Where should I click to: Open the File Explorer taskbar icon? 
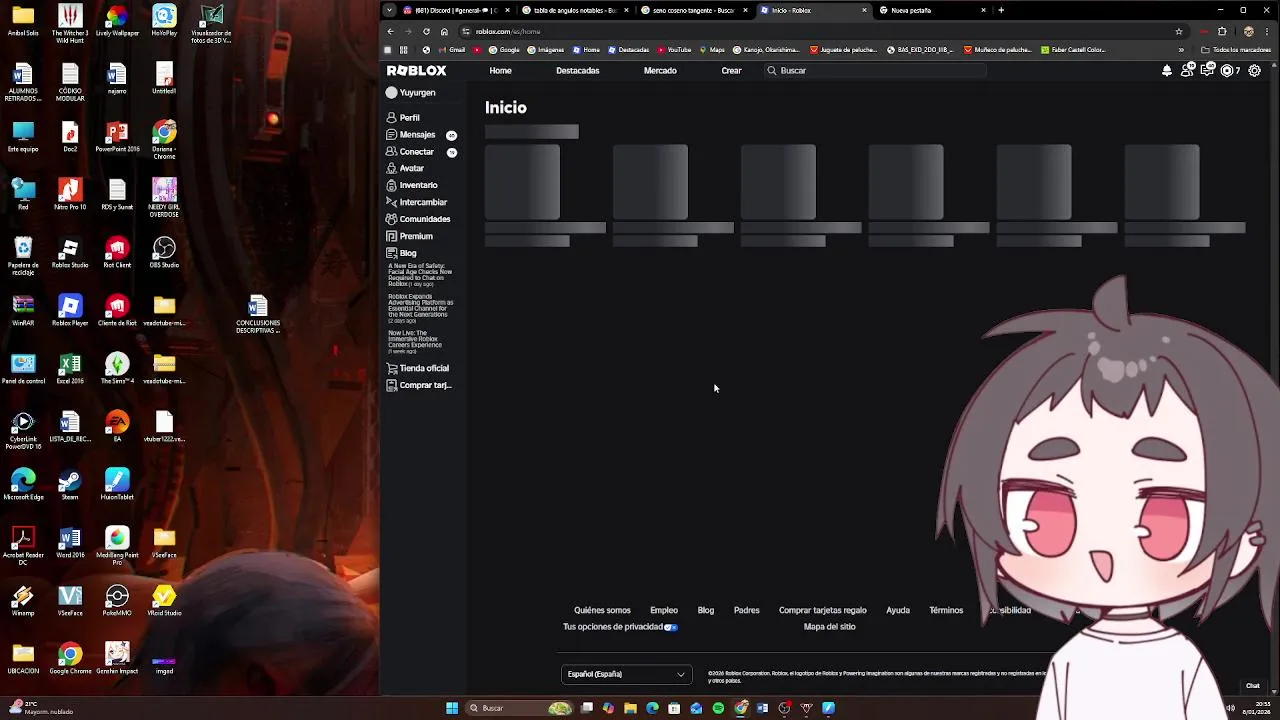point(630,708)
